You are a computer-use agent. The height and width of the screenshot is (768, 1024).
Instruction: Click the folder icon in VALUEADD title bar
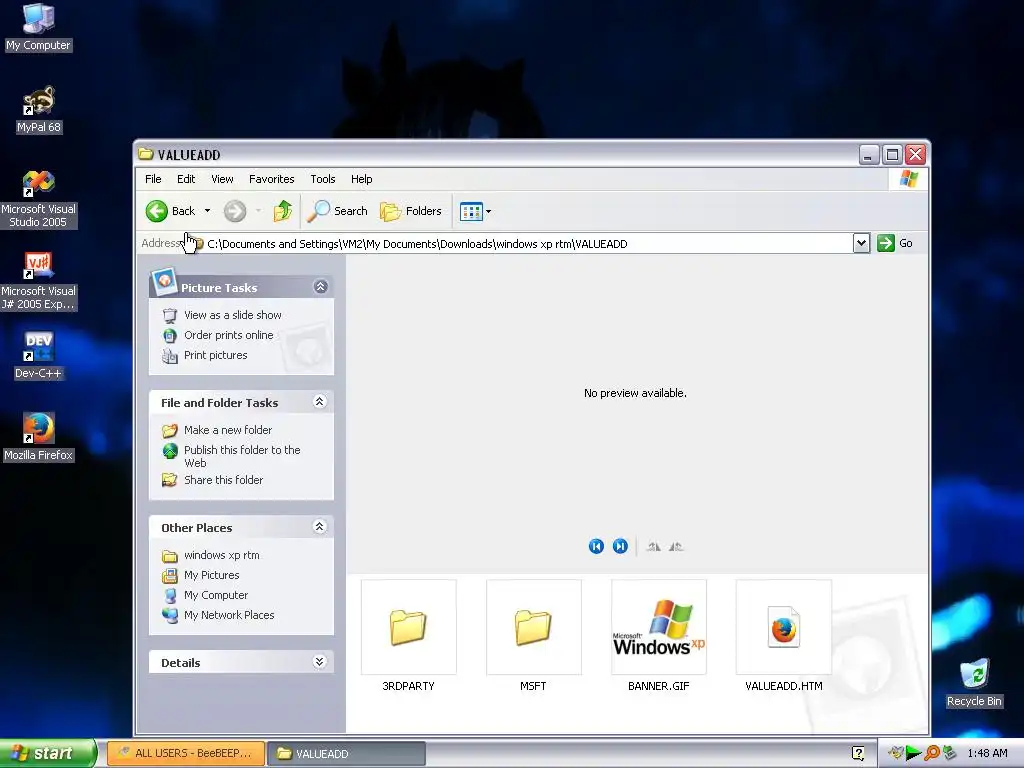click(x=146, y=154)
